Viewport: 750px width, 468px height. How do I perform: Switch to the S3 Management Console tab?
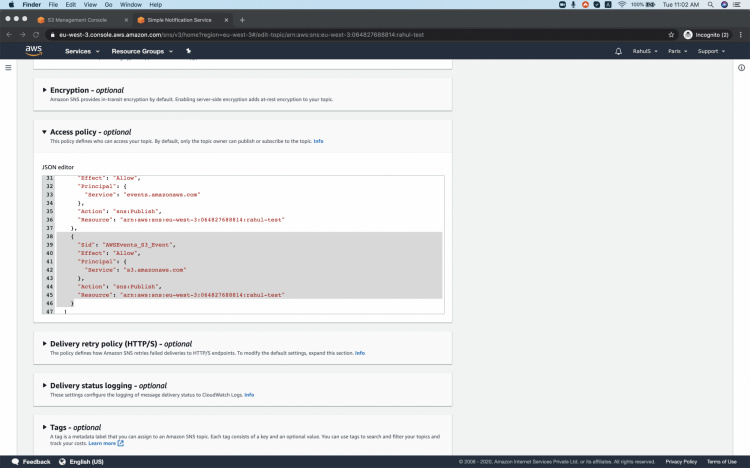pyautogui.click(x=77, y=19)
